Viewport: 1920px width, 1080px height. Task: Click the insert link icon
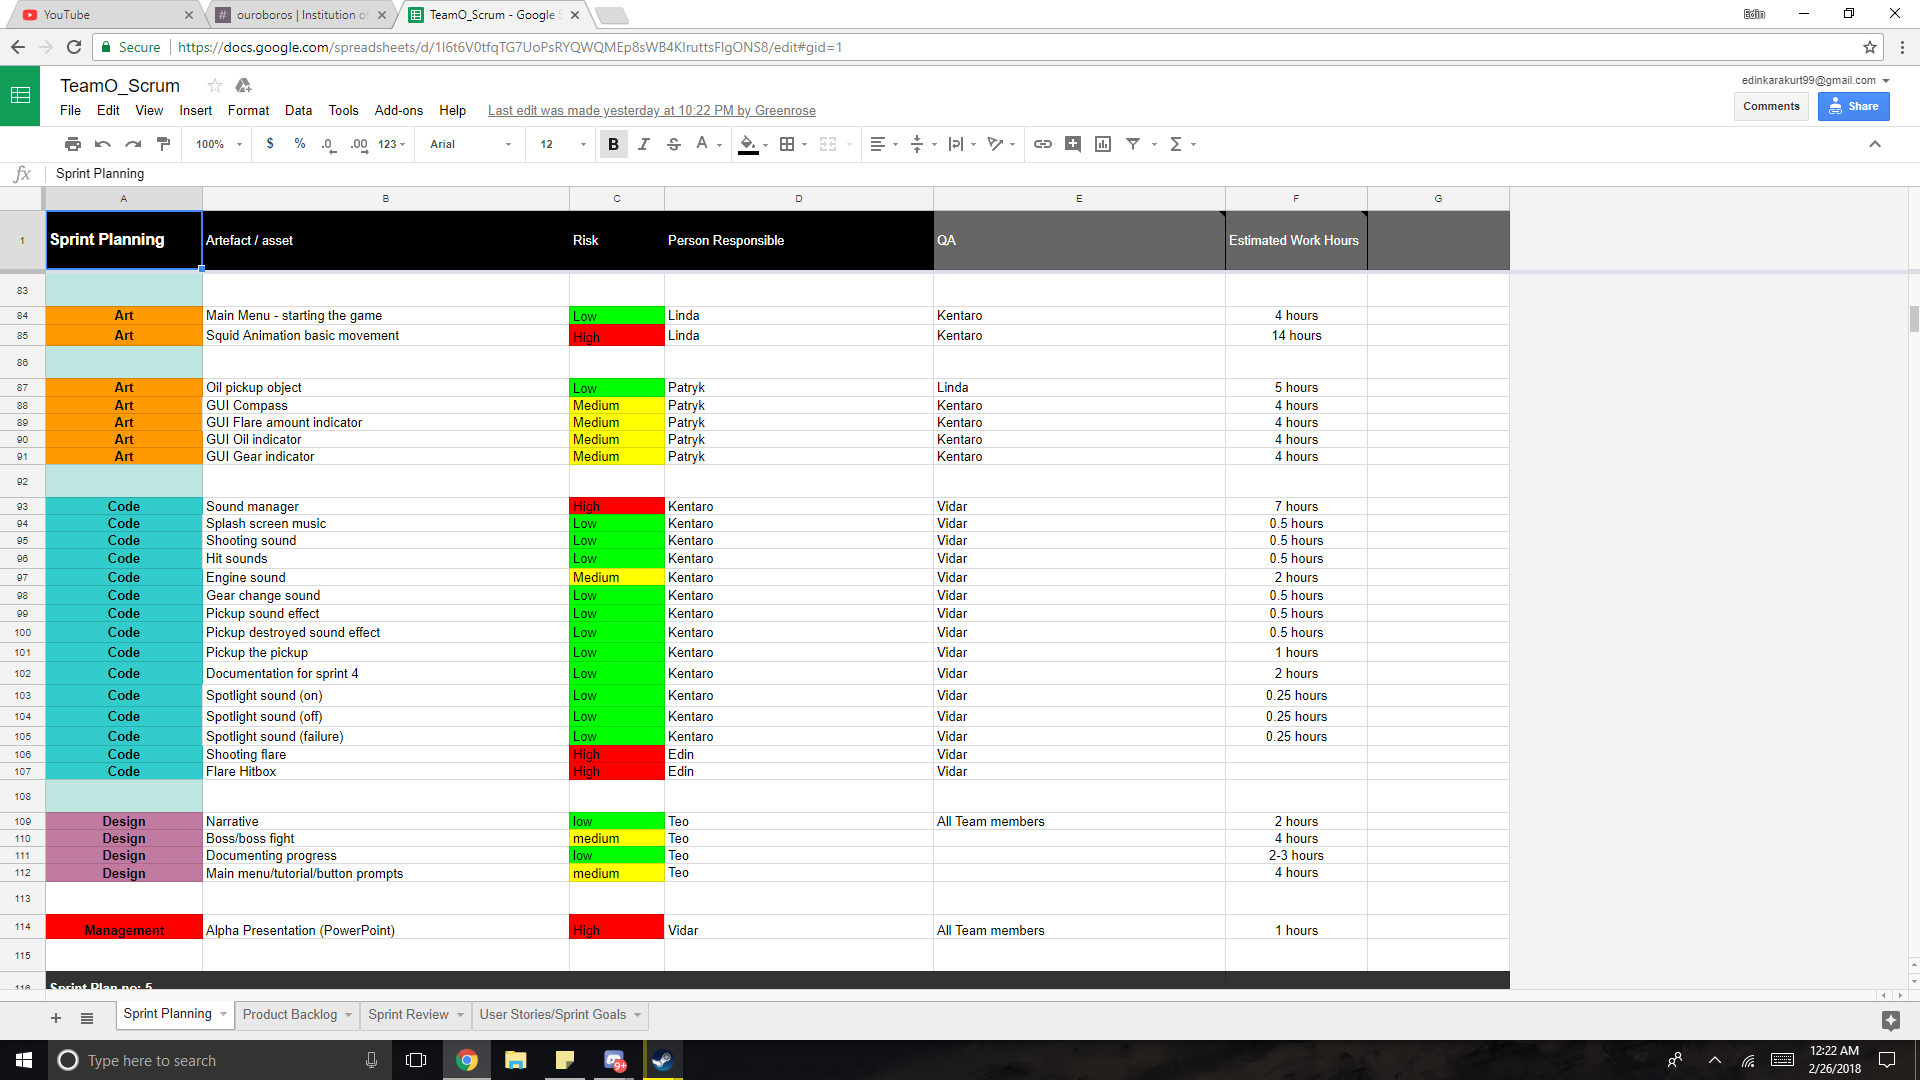[x=1042, y=144]
